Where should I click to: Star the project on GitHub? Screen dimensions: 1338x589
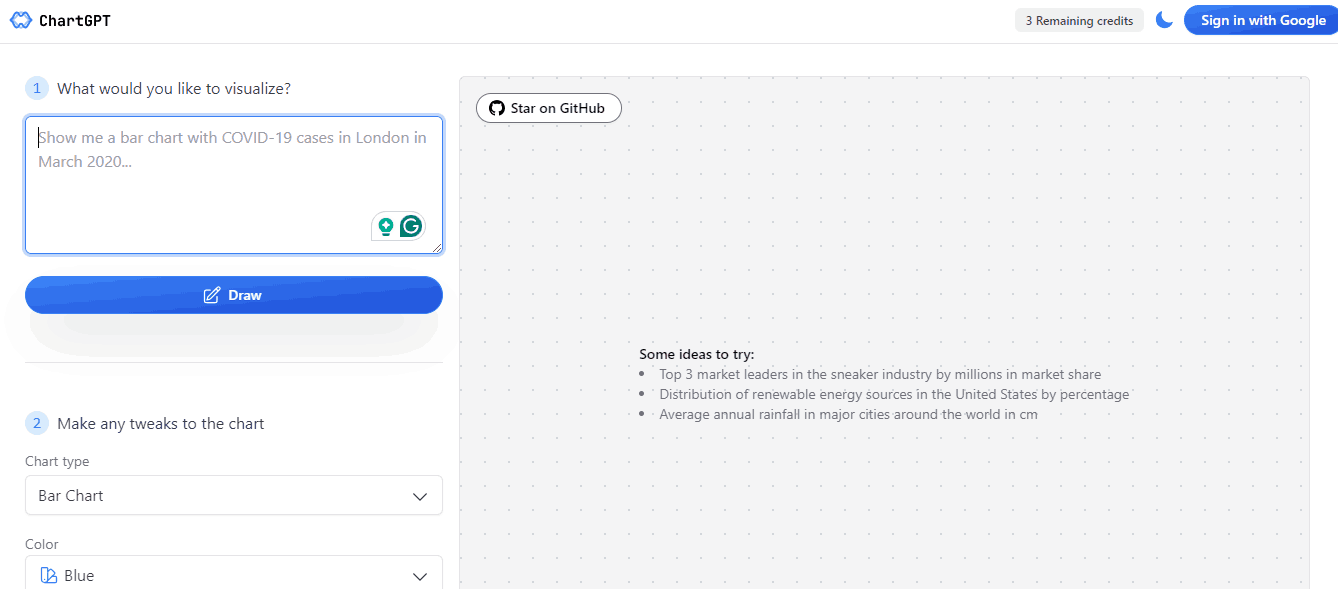pyautogui.click(x=548, y=108)
